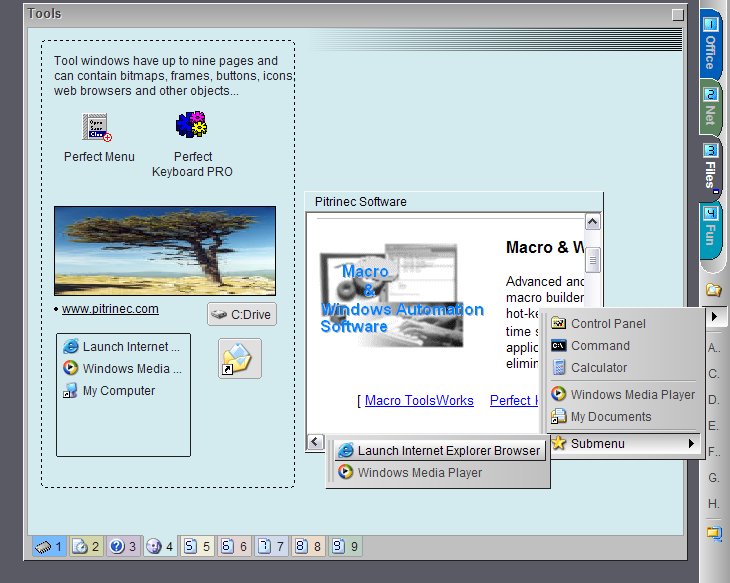
Task: Click the H. entry in the sidebar
Action: [x=714, y=503]
